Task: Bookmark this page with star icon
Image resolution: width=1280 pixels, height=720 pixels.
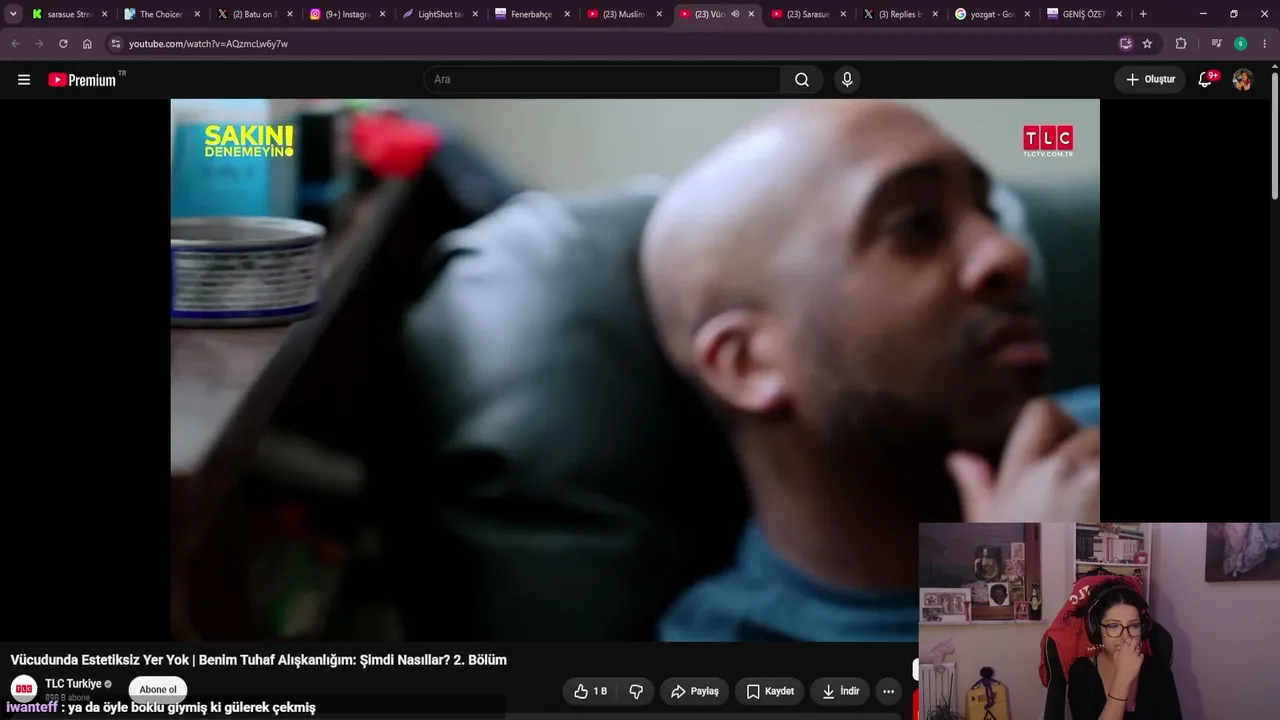Action: click(1147, 44)
